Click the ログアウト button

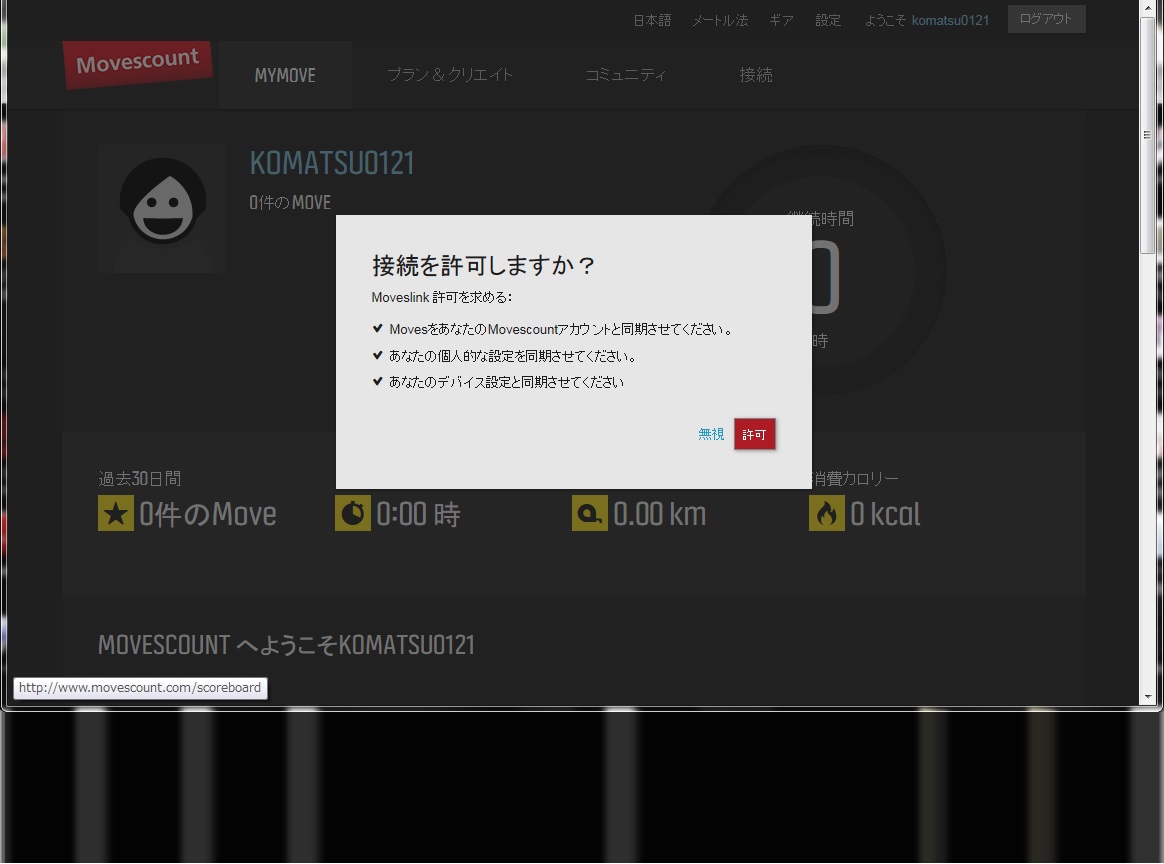click(1046, 19)
